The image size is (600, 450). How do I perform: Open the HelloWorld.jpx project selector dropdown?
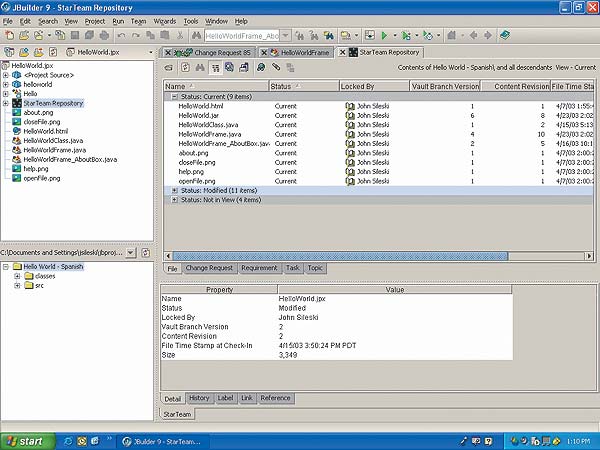click(151, 52)
